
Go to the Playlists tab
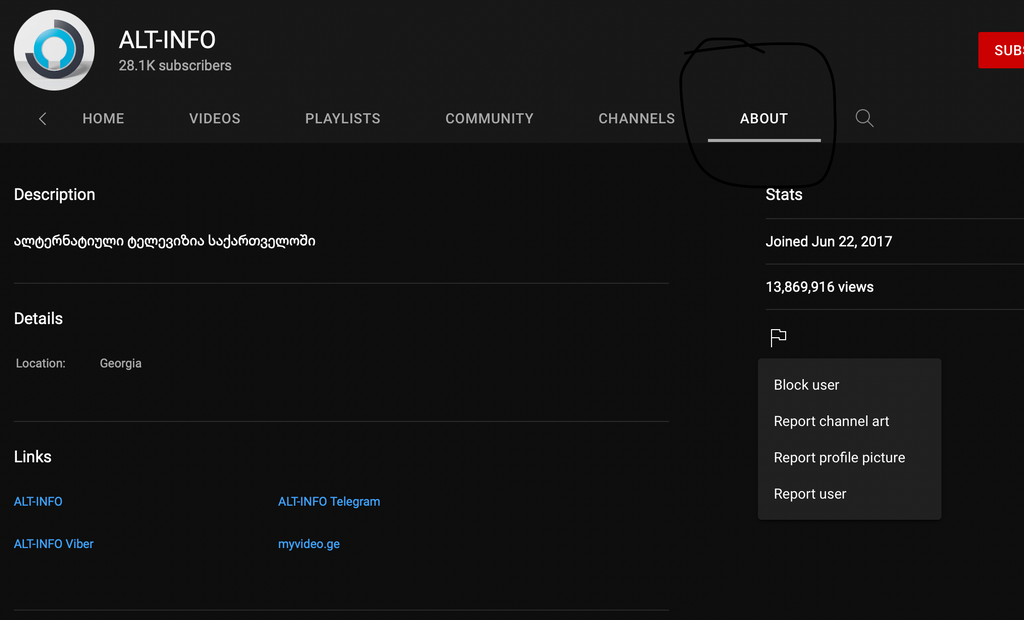point(343,118)
